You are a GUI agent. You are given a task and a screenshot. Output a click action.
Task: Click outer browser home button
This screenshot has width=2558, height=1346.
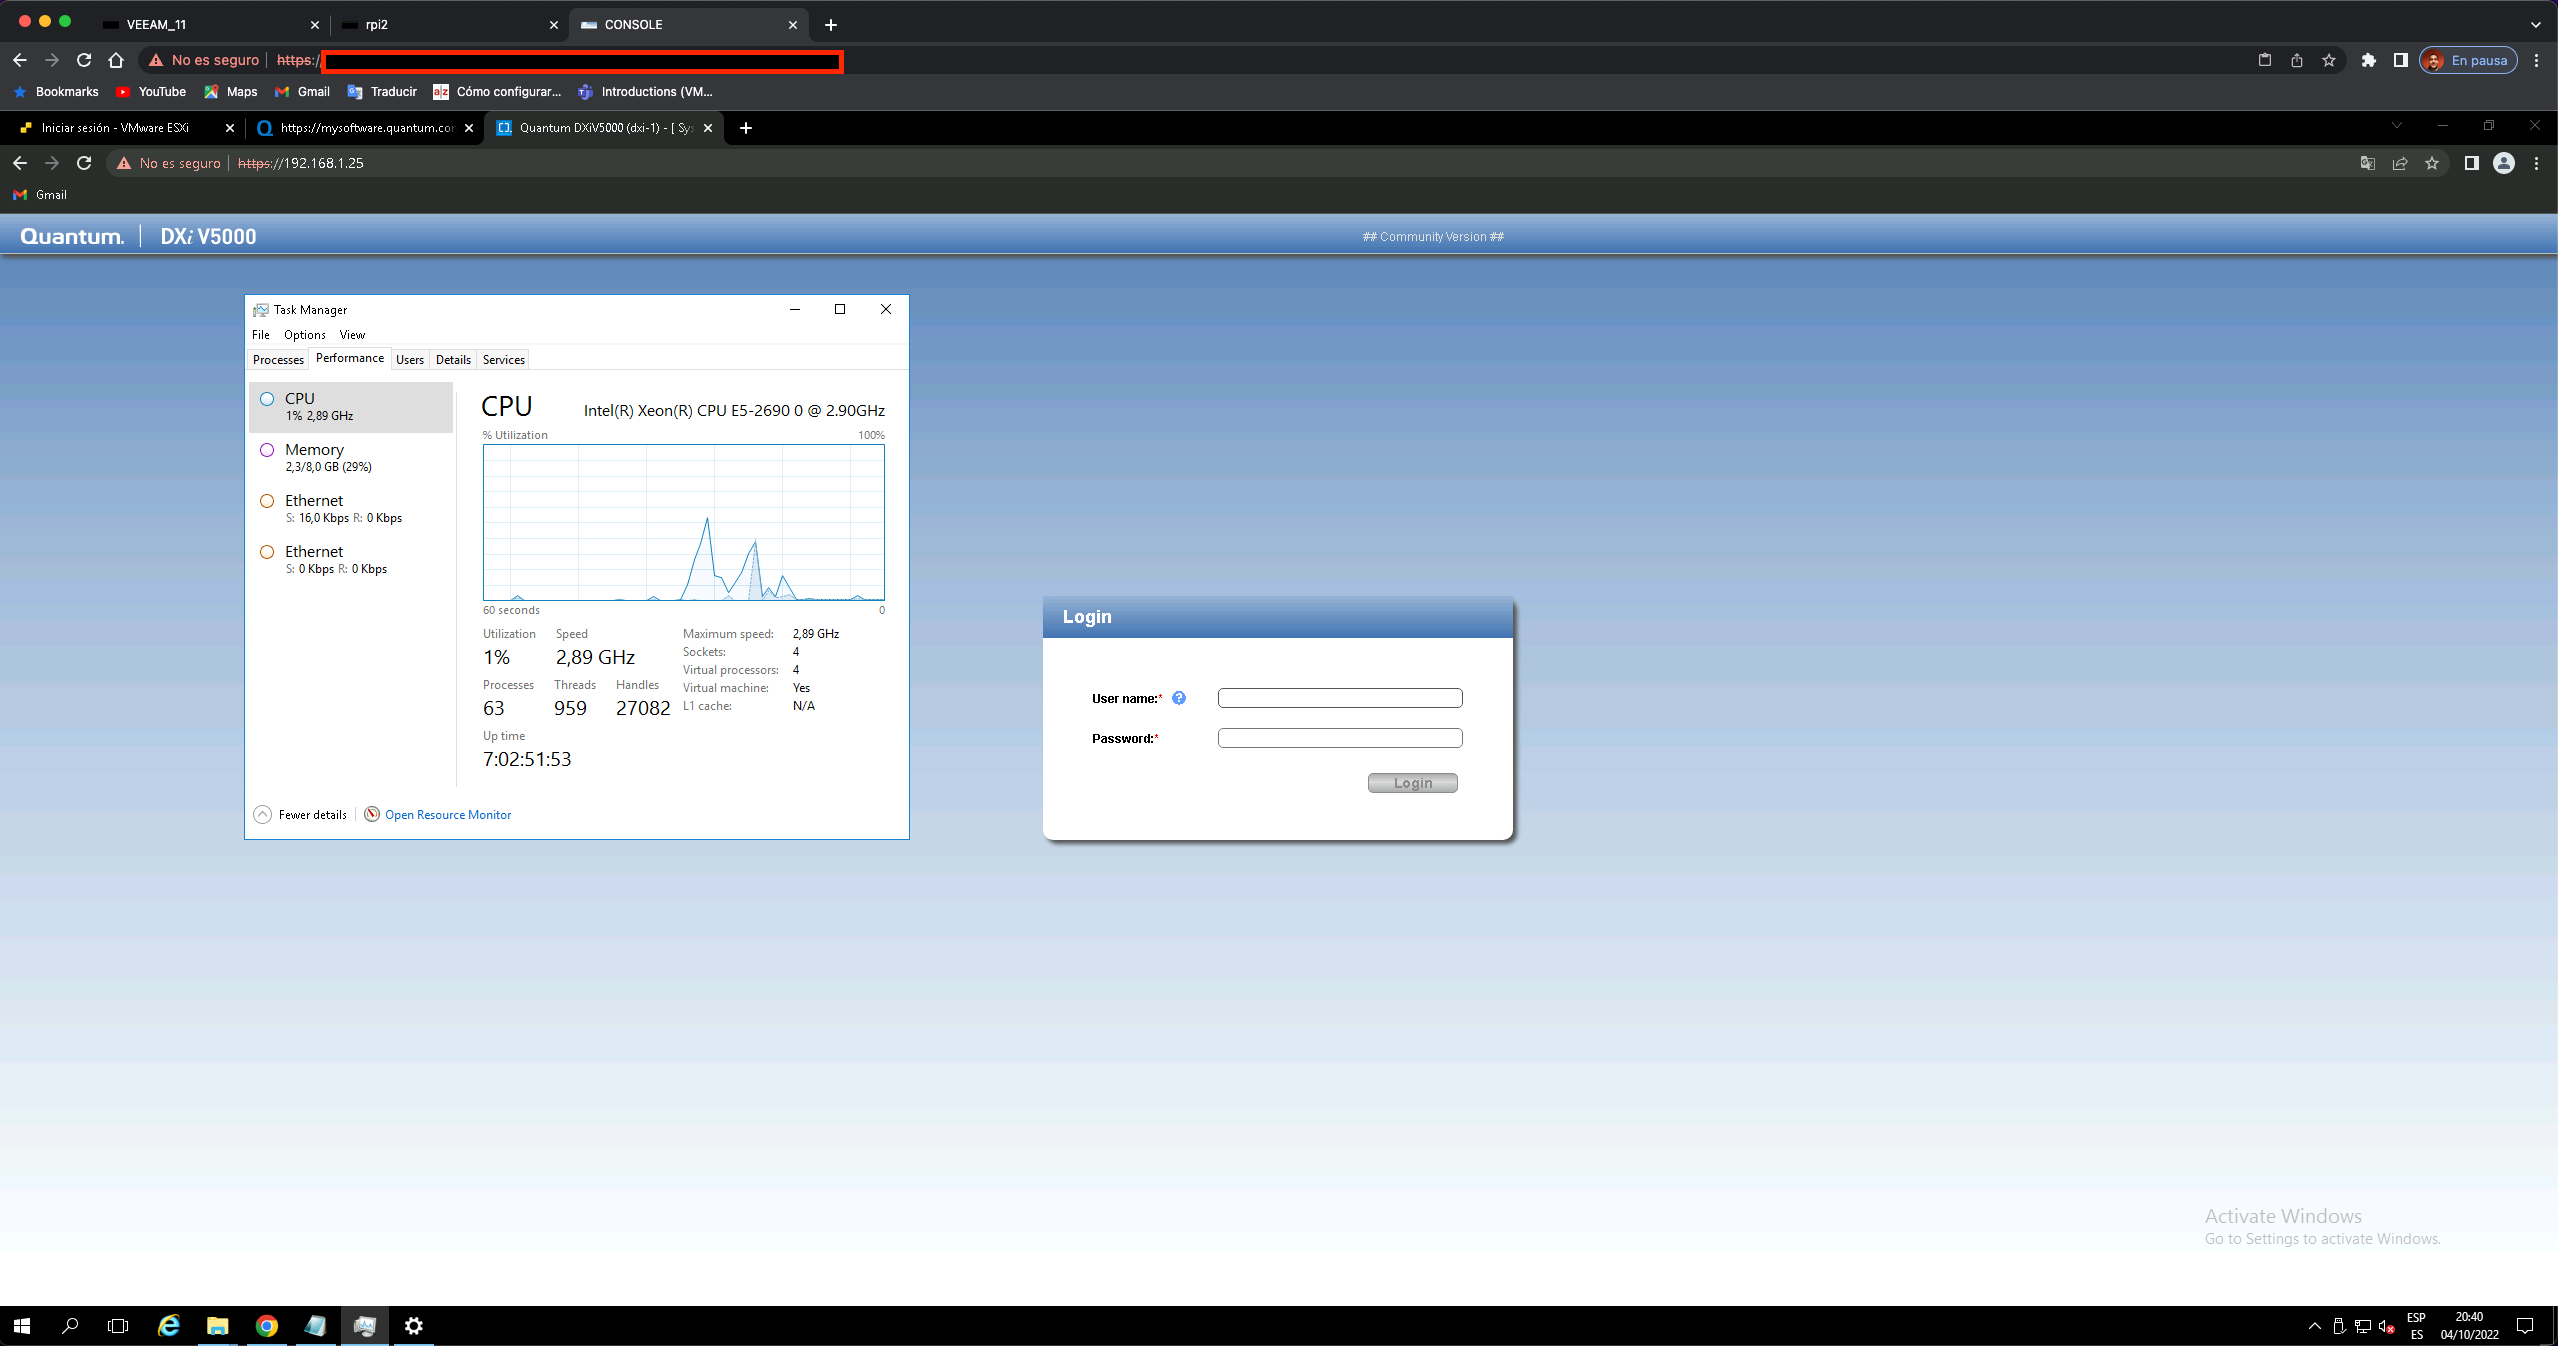(x=116, y=60)
